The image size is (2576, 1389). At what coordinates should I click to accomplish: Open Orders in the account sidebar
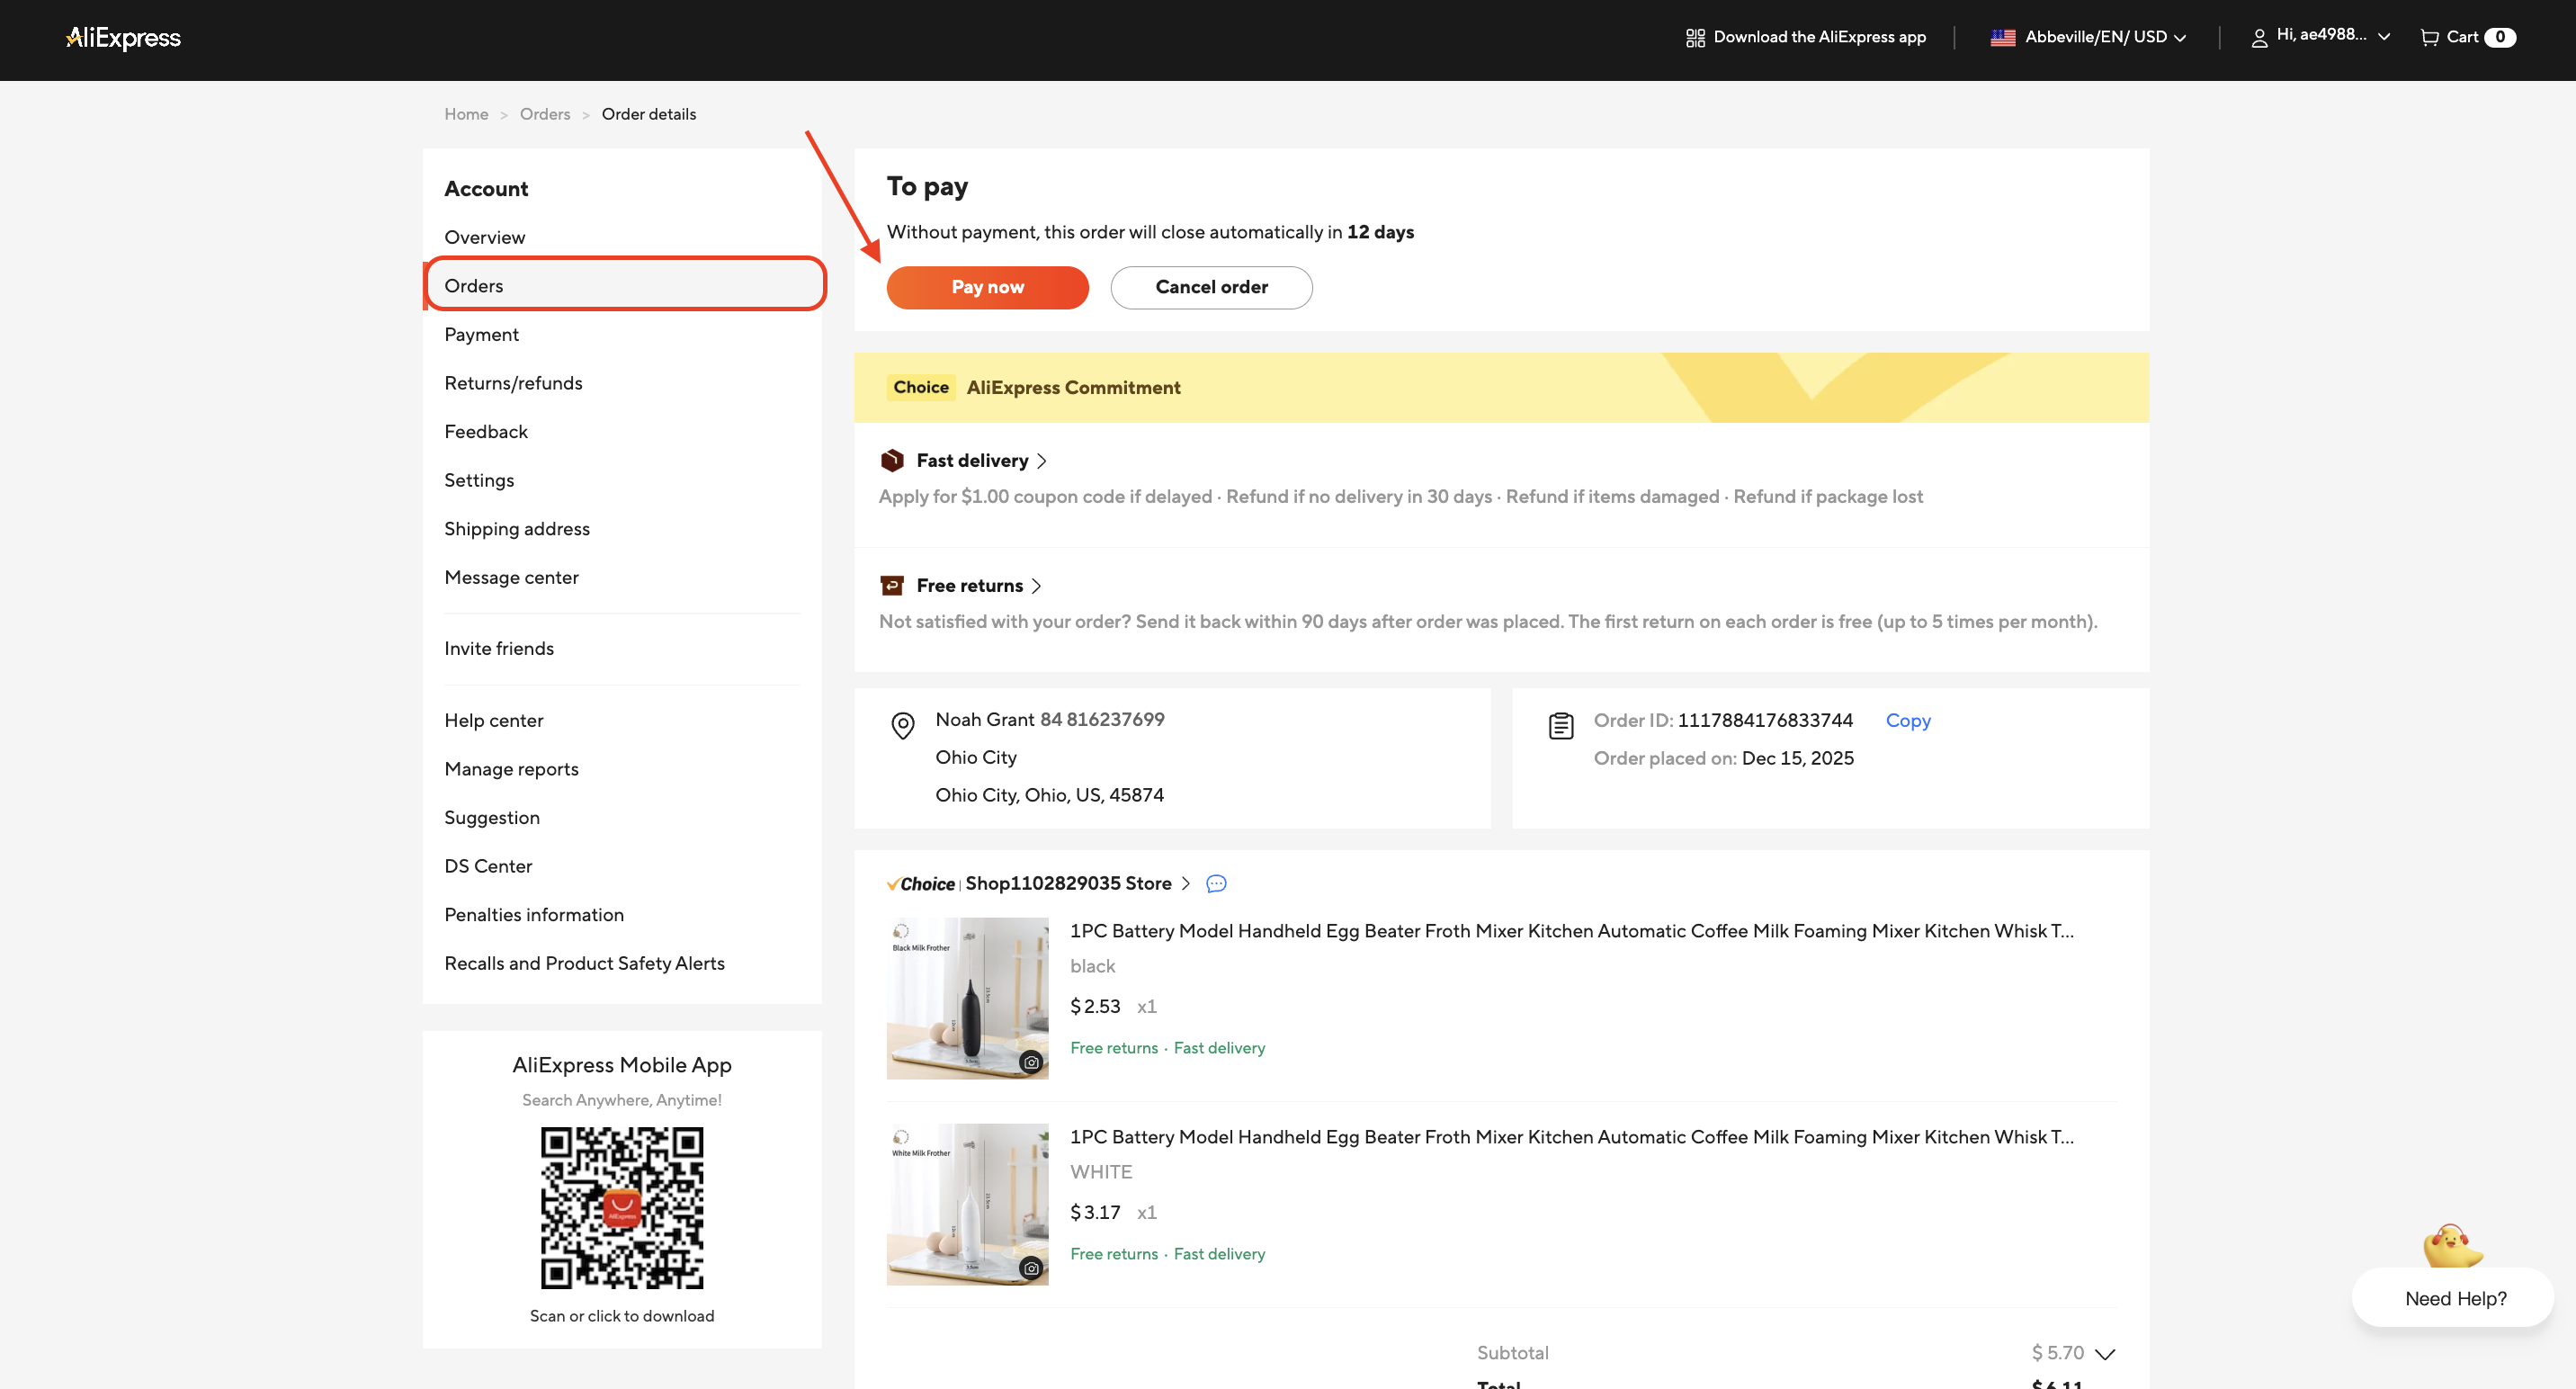[474, 286]
